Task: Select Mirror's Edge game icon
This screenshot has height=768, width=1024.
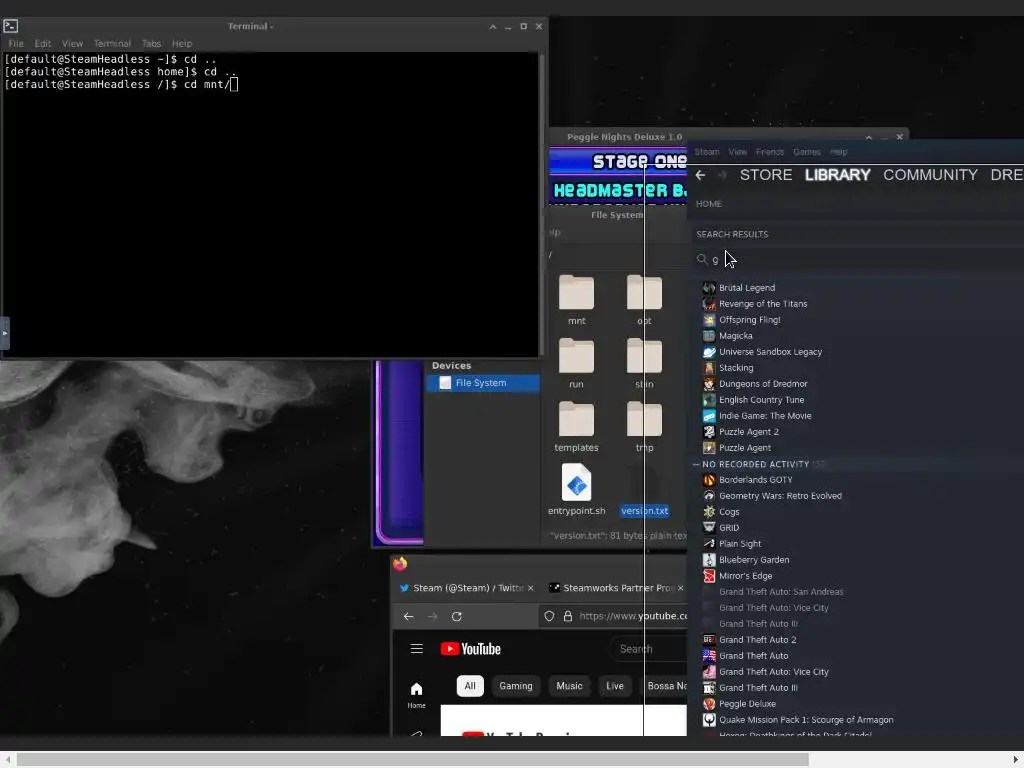Action: point(709,576)
